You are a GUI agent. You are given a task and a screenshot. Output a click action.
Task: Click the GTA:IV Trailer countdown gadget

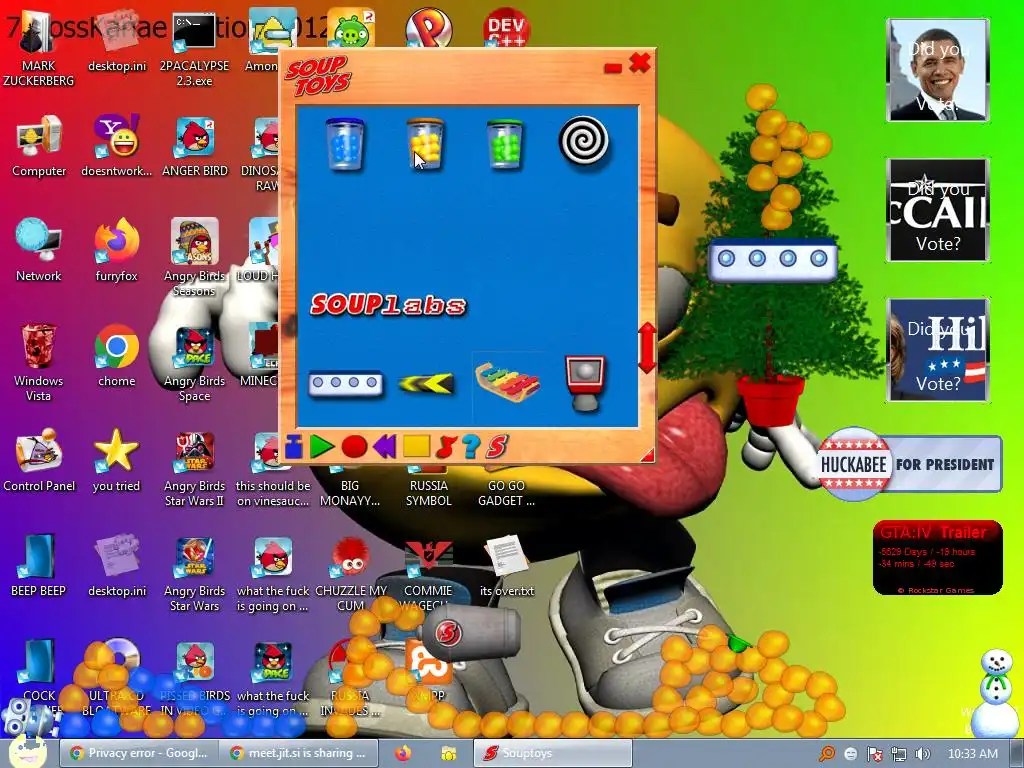point(938,558)
